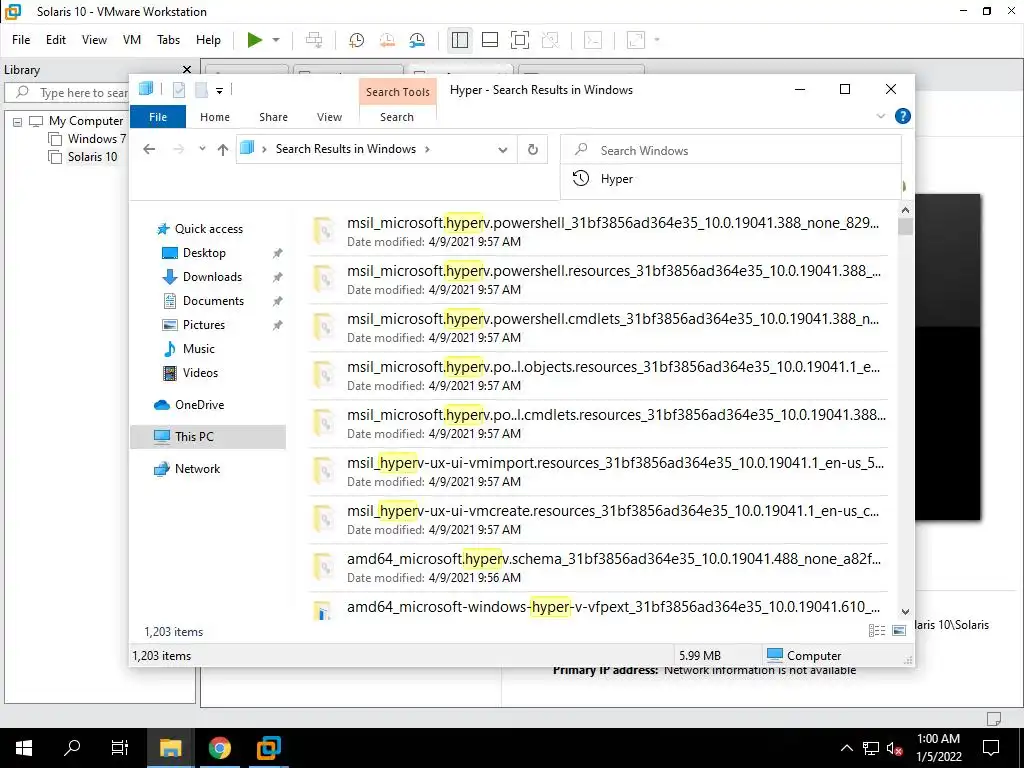The height and width of the screenshot is (768, 1024).
Task: Open Windows Start menu
Action: tap(24, 748)
